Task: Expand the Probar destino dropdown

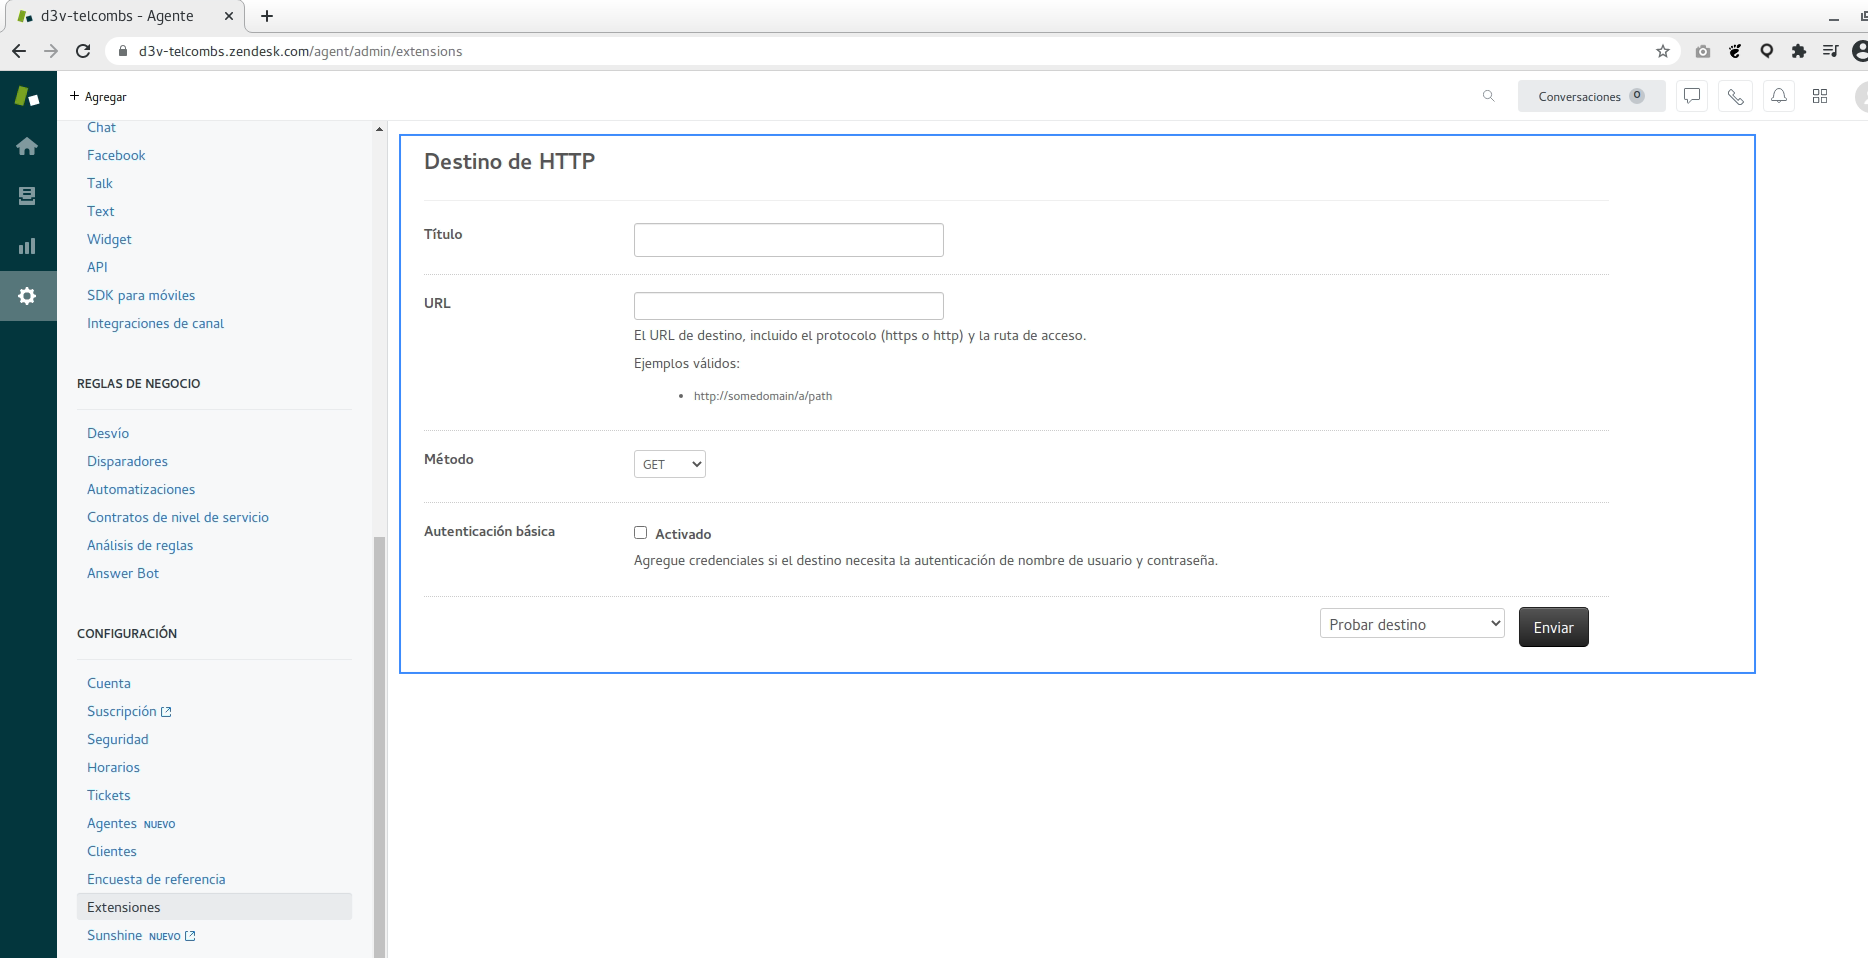Action: tap(1411, 624)
